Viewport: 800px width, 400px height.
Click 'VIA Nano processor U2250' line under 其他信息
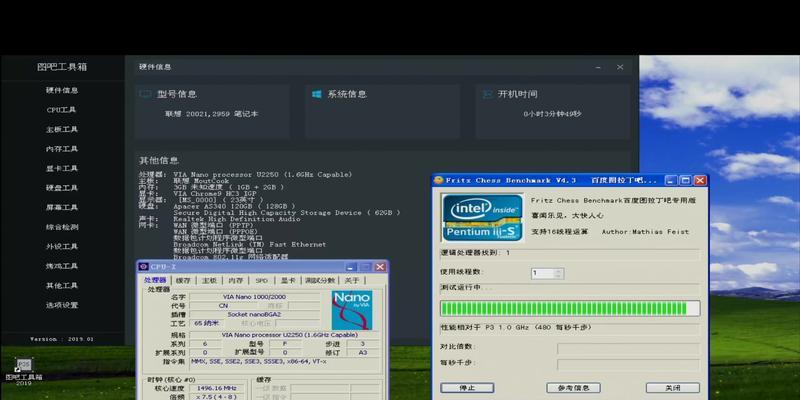click(x=263, y=174)
